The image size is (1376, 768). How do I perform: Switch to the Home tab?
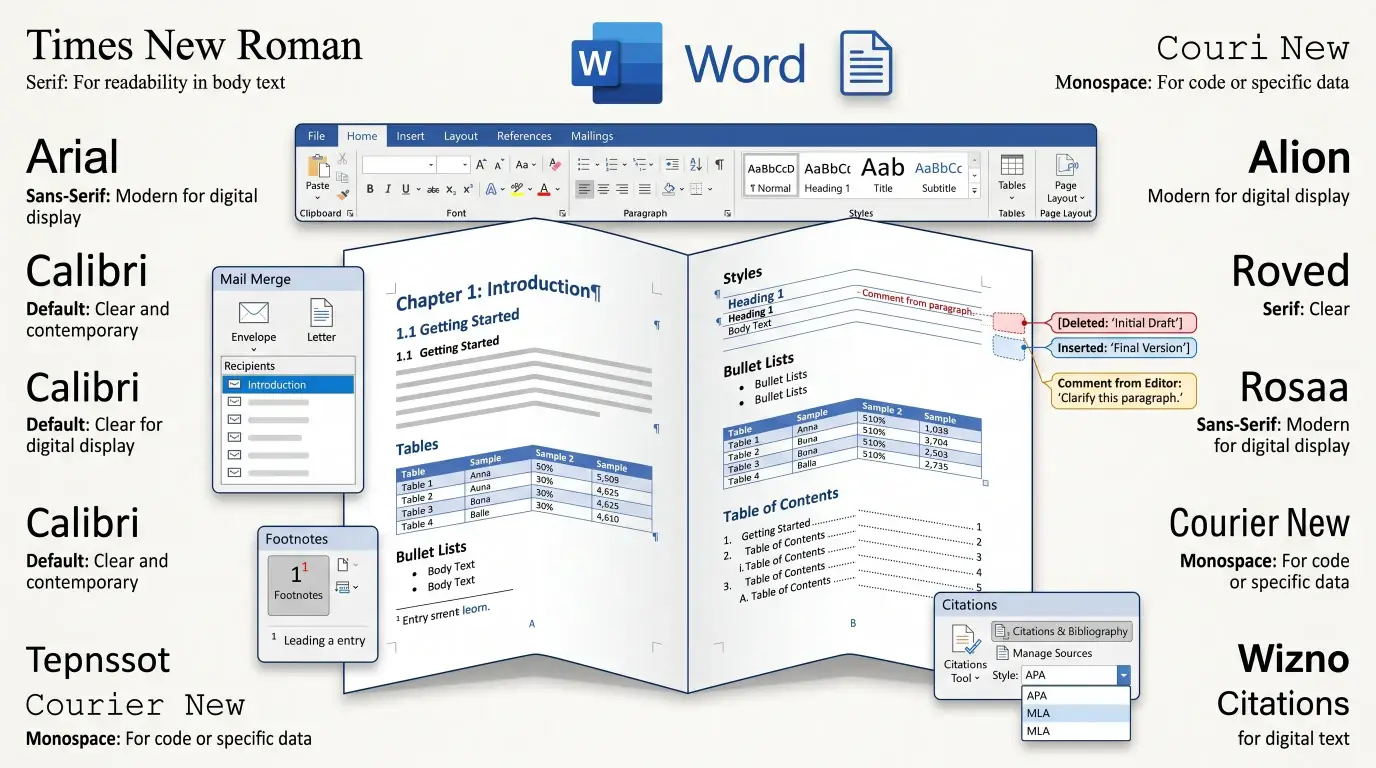coord(362,136)
